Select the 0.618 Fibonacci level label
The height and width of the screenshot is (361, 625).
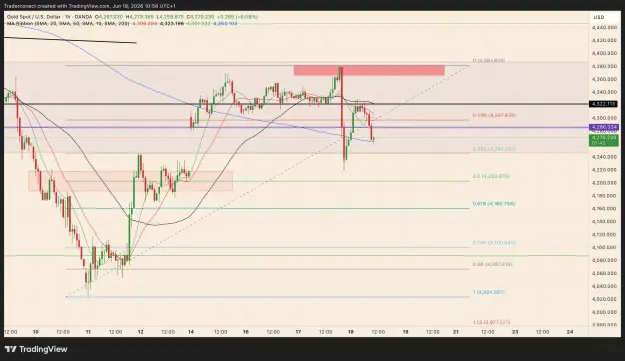[x=494, y=204]
